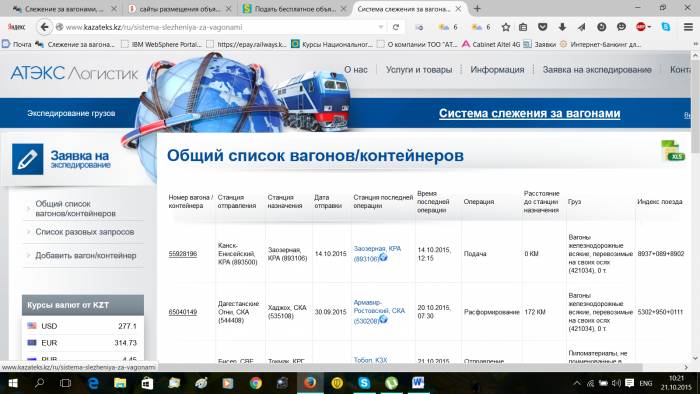
Task: Launch Microsoft Edge from taskbar
Action: [93, 383]
